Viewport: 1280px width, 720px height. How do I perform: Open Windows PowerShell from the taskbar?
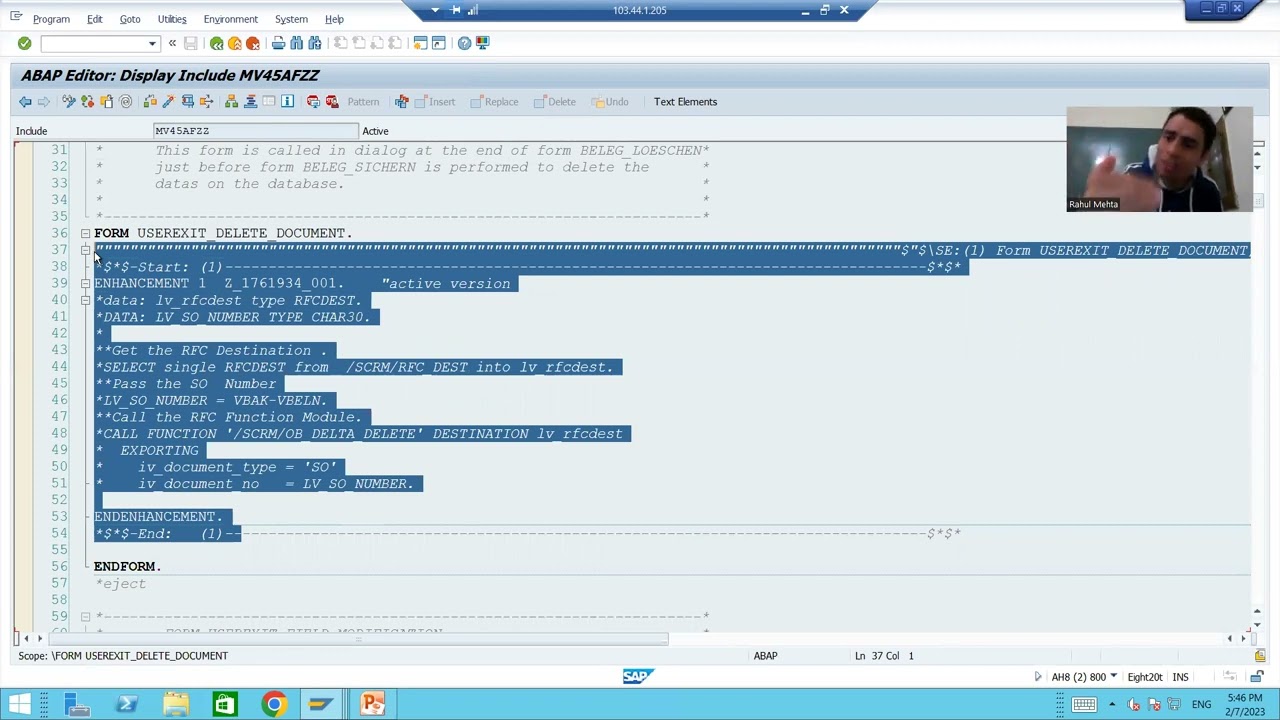coord(126,705)
